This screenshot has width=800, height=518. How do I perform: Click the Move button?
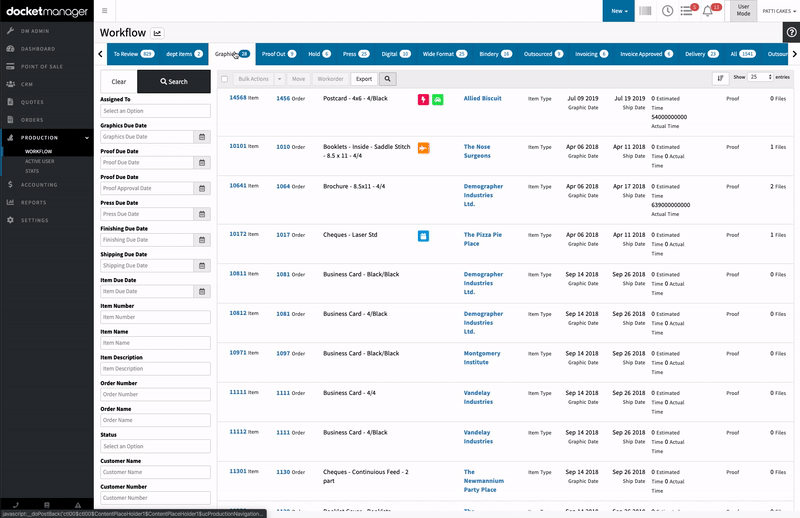[298, 79]
